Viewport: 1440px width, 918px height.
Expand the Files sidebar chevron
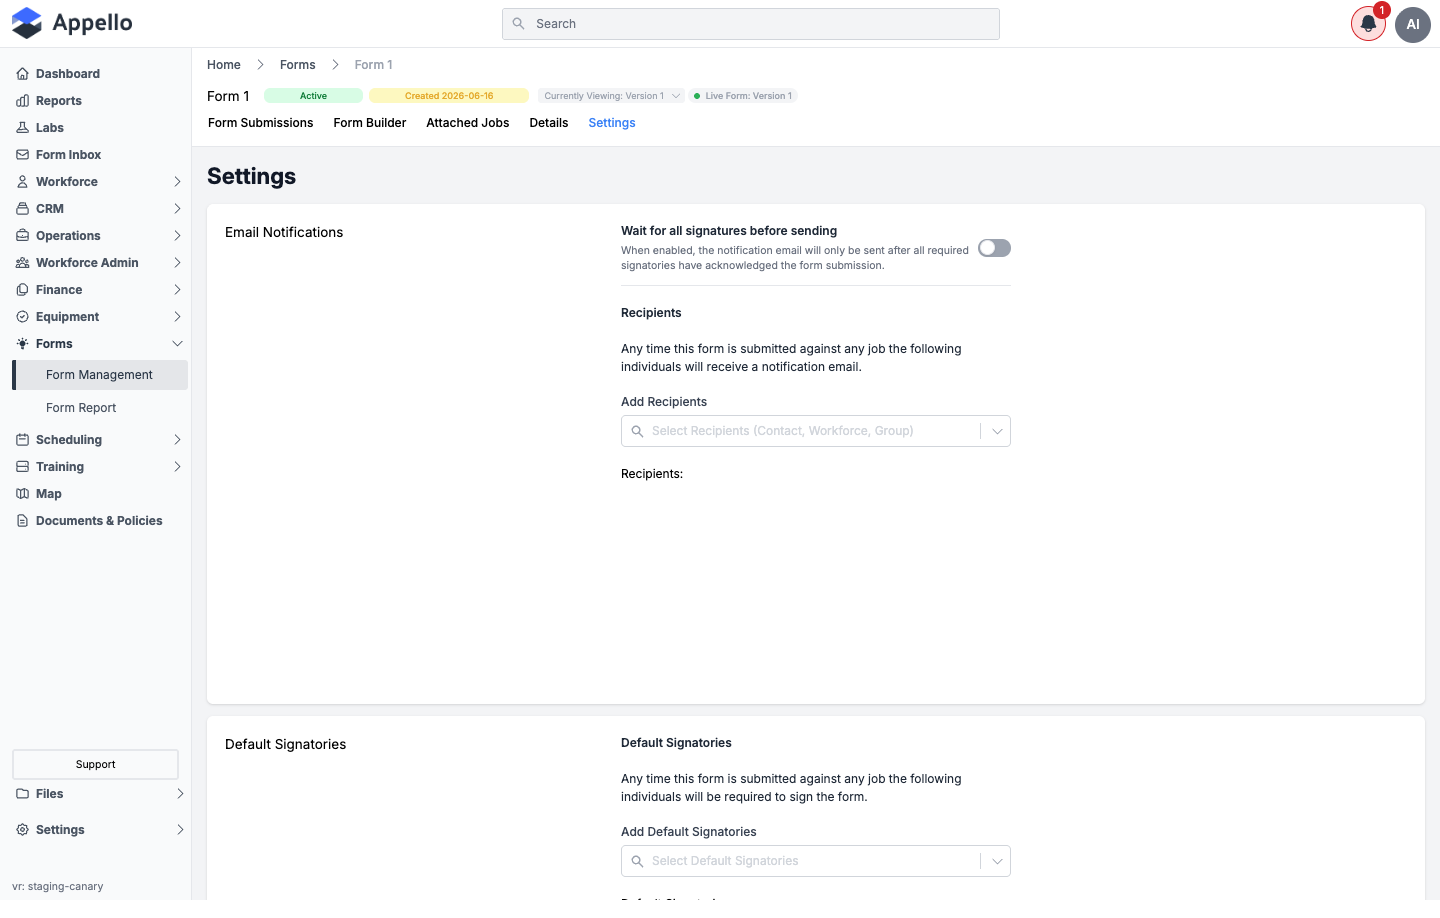click(x=180, y=794)
